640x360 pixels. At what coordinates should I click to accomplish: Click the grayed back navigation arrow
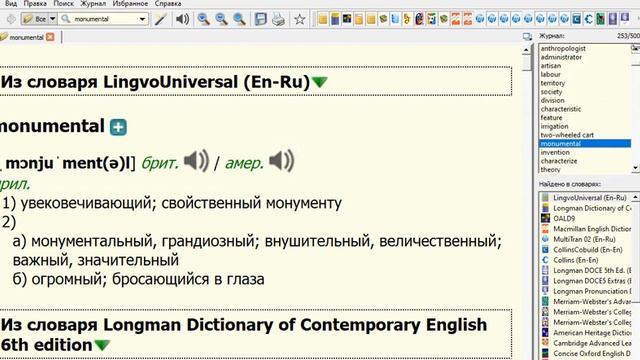[x=11, y=19]
